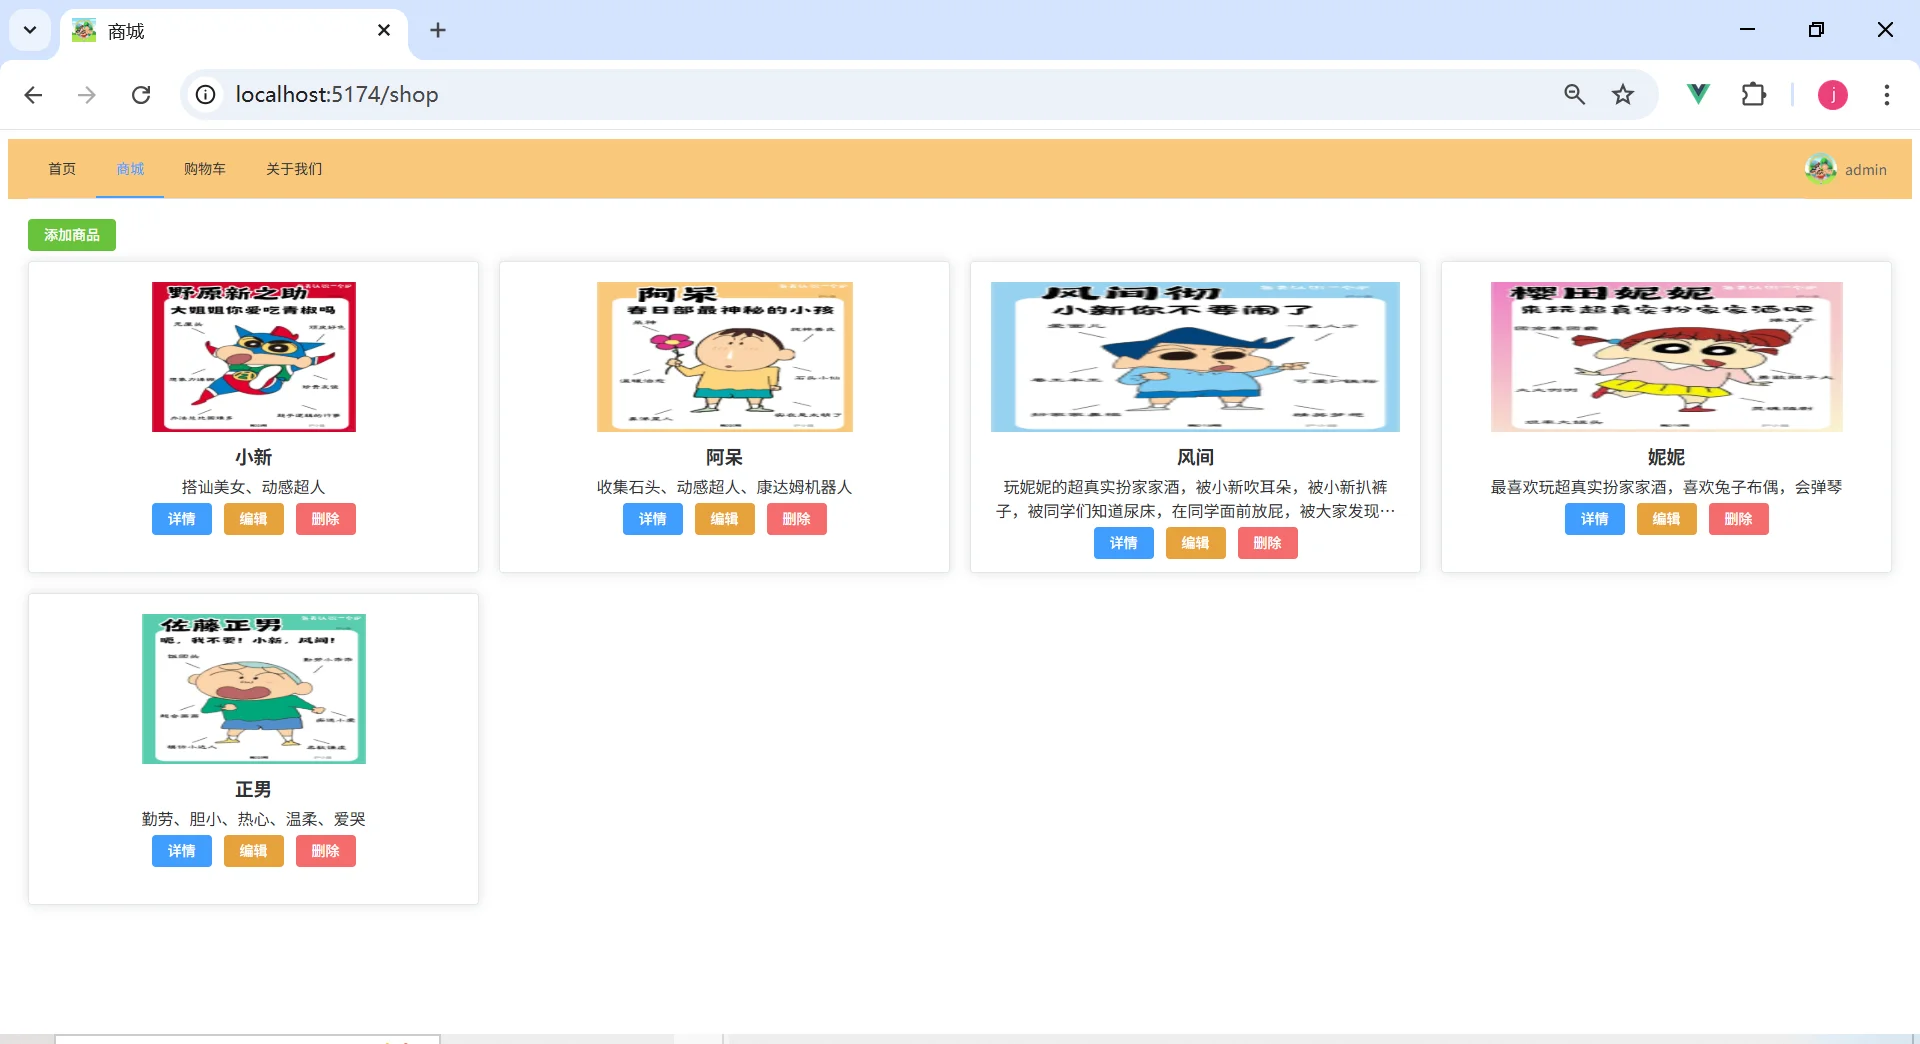Click the 正男 product image

coord(254,689)
